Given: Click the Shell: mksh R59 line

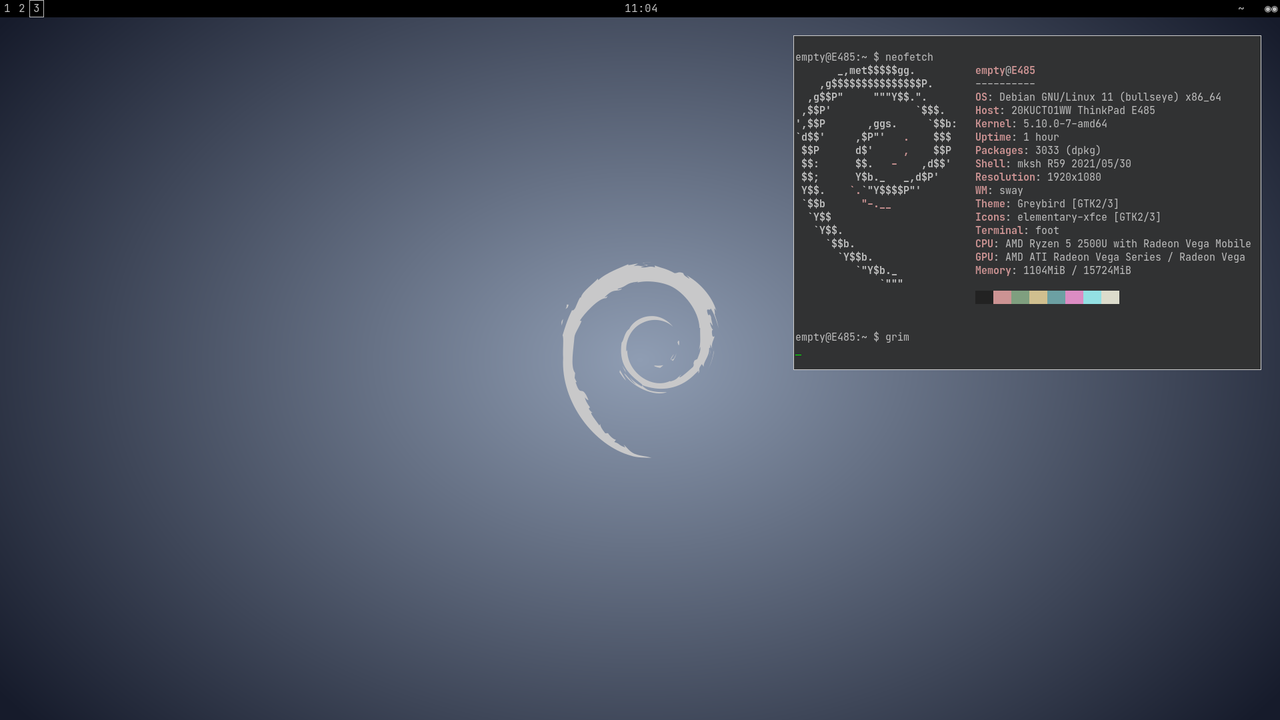Looking at the screenshot, I should (x=1053, y=164).
